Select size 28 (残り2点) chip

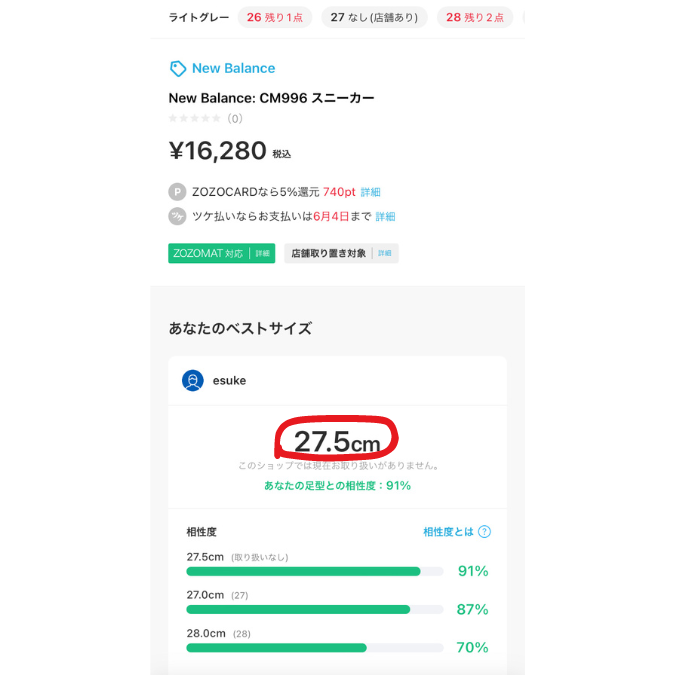[x=475, y=17]
